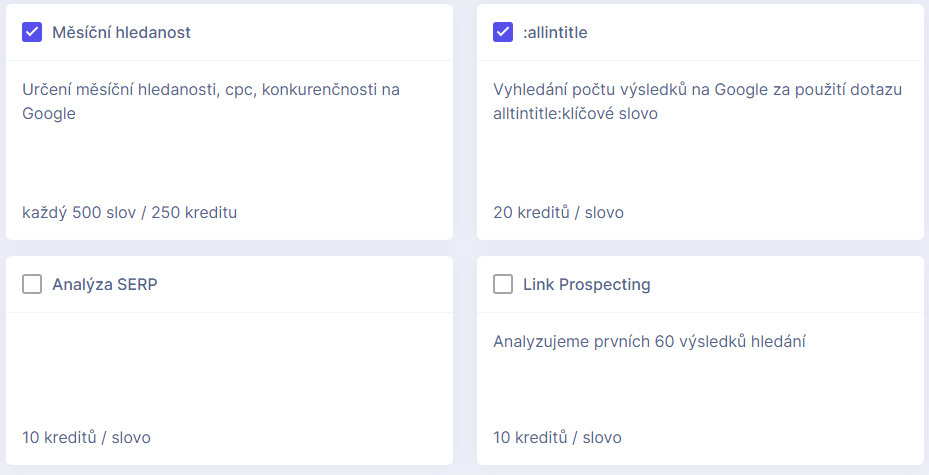The image size is (929, 475).
Task: Select the Link Prospecting title text
Action: pos(587,285)
